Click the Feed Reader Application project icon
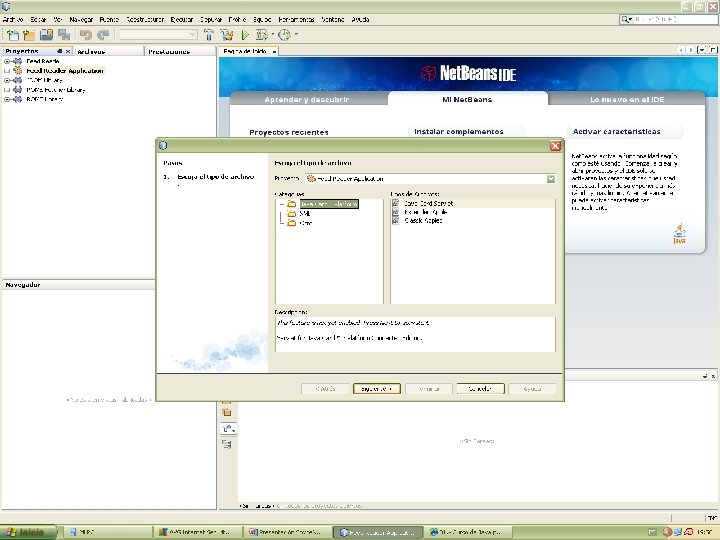The height and width of the screenshot is (540, 720). pos(18,70)
